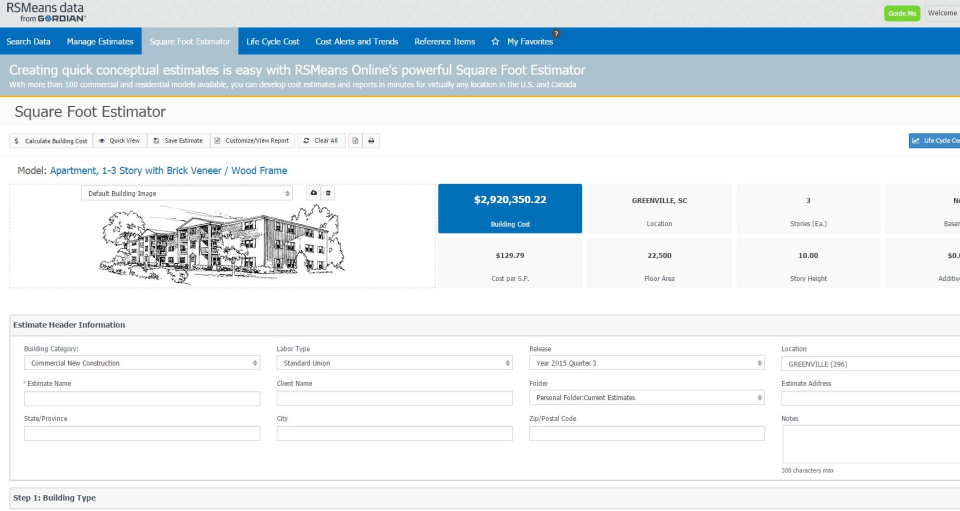Select the Square Foot Estimator tab
This screenshot has height=511, width=960.
(x=190, y=42)
